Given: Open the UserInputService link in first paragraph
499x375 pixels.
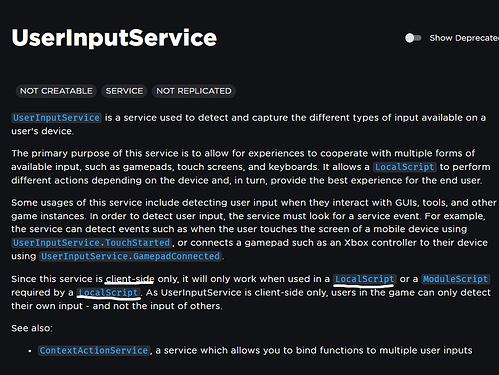Looking at the screenshot, I should [56, 118].
